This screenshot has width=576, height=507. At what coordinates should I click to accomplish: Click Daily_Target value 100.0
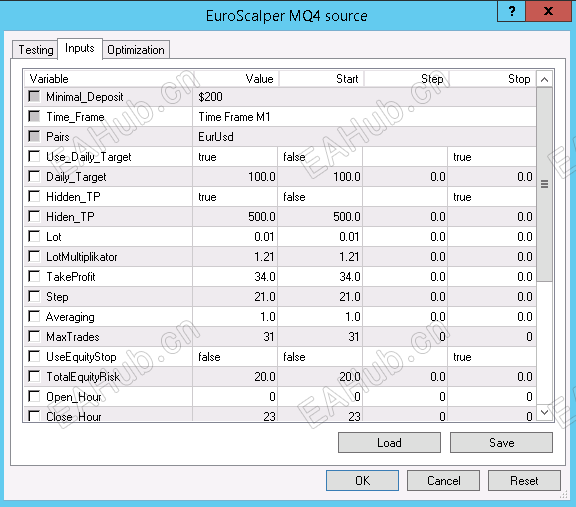pyautogui.click(x=235, y=177)
